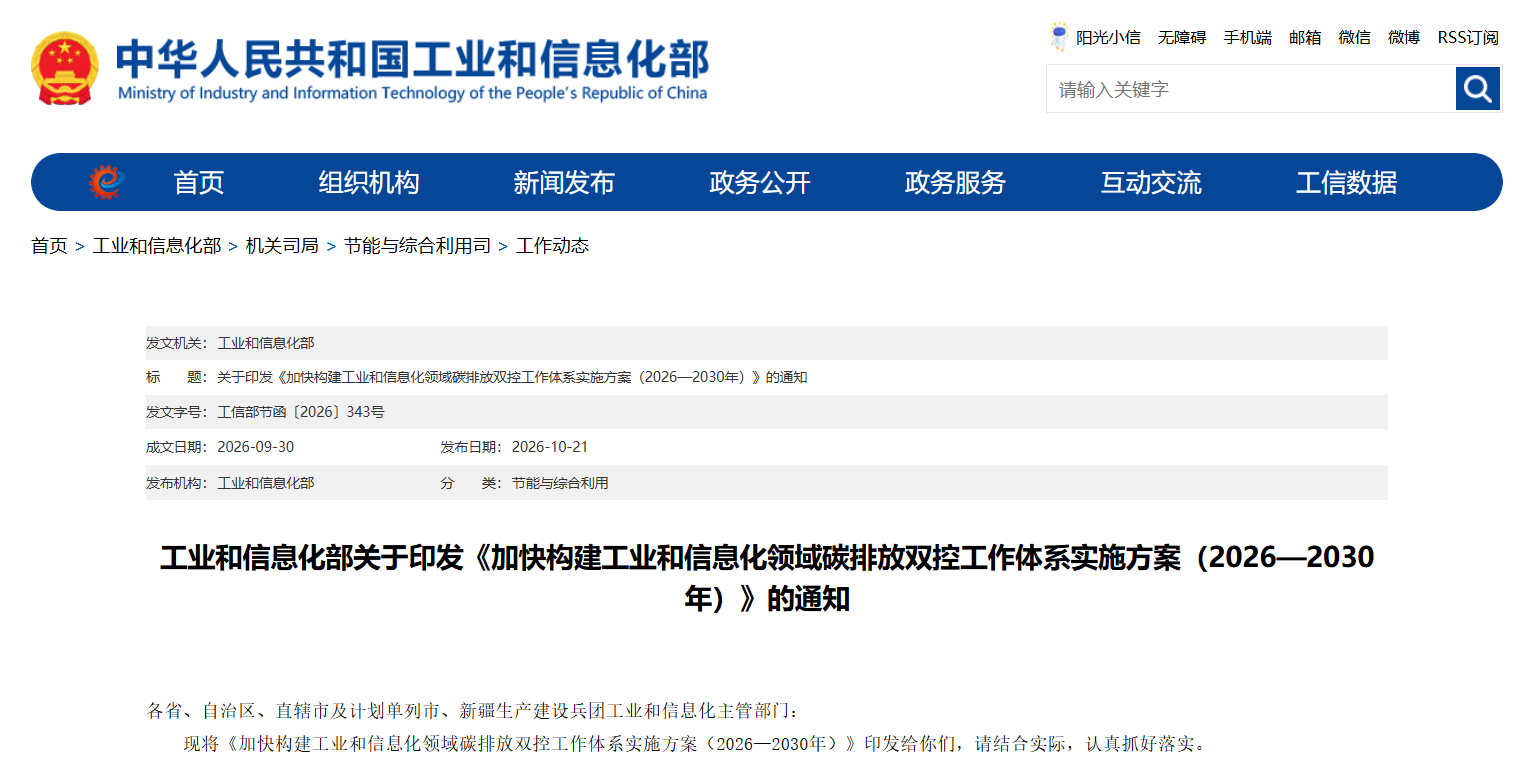This screenshot has height=770, width=1518.
Task: Click the ministry name title banner
Action: tap(412, 69)
